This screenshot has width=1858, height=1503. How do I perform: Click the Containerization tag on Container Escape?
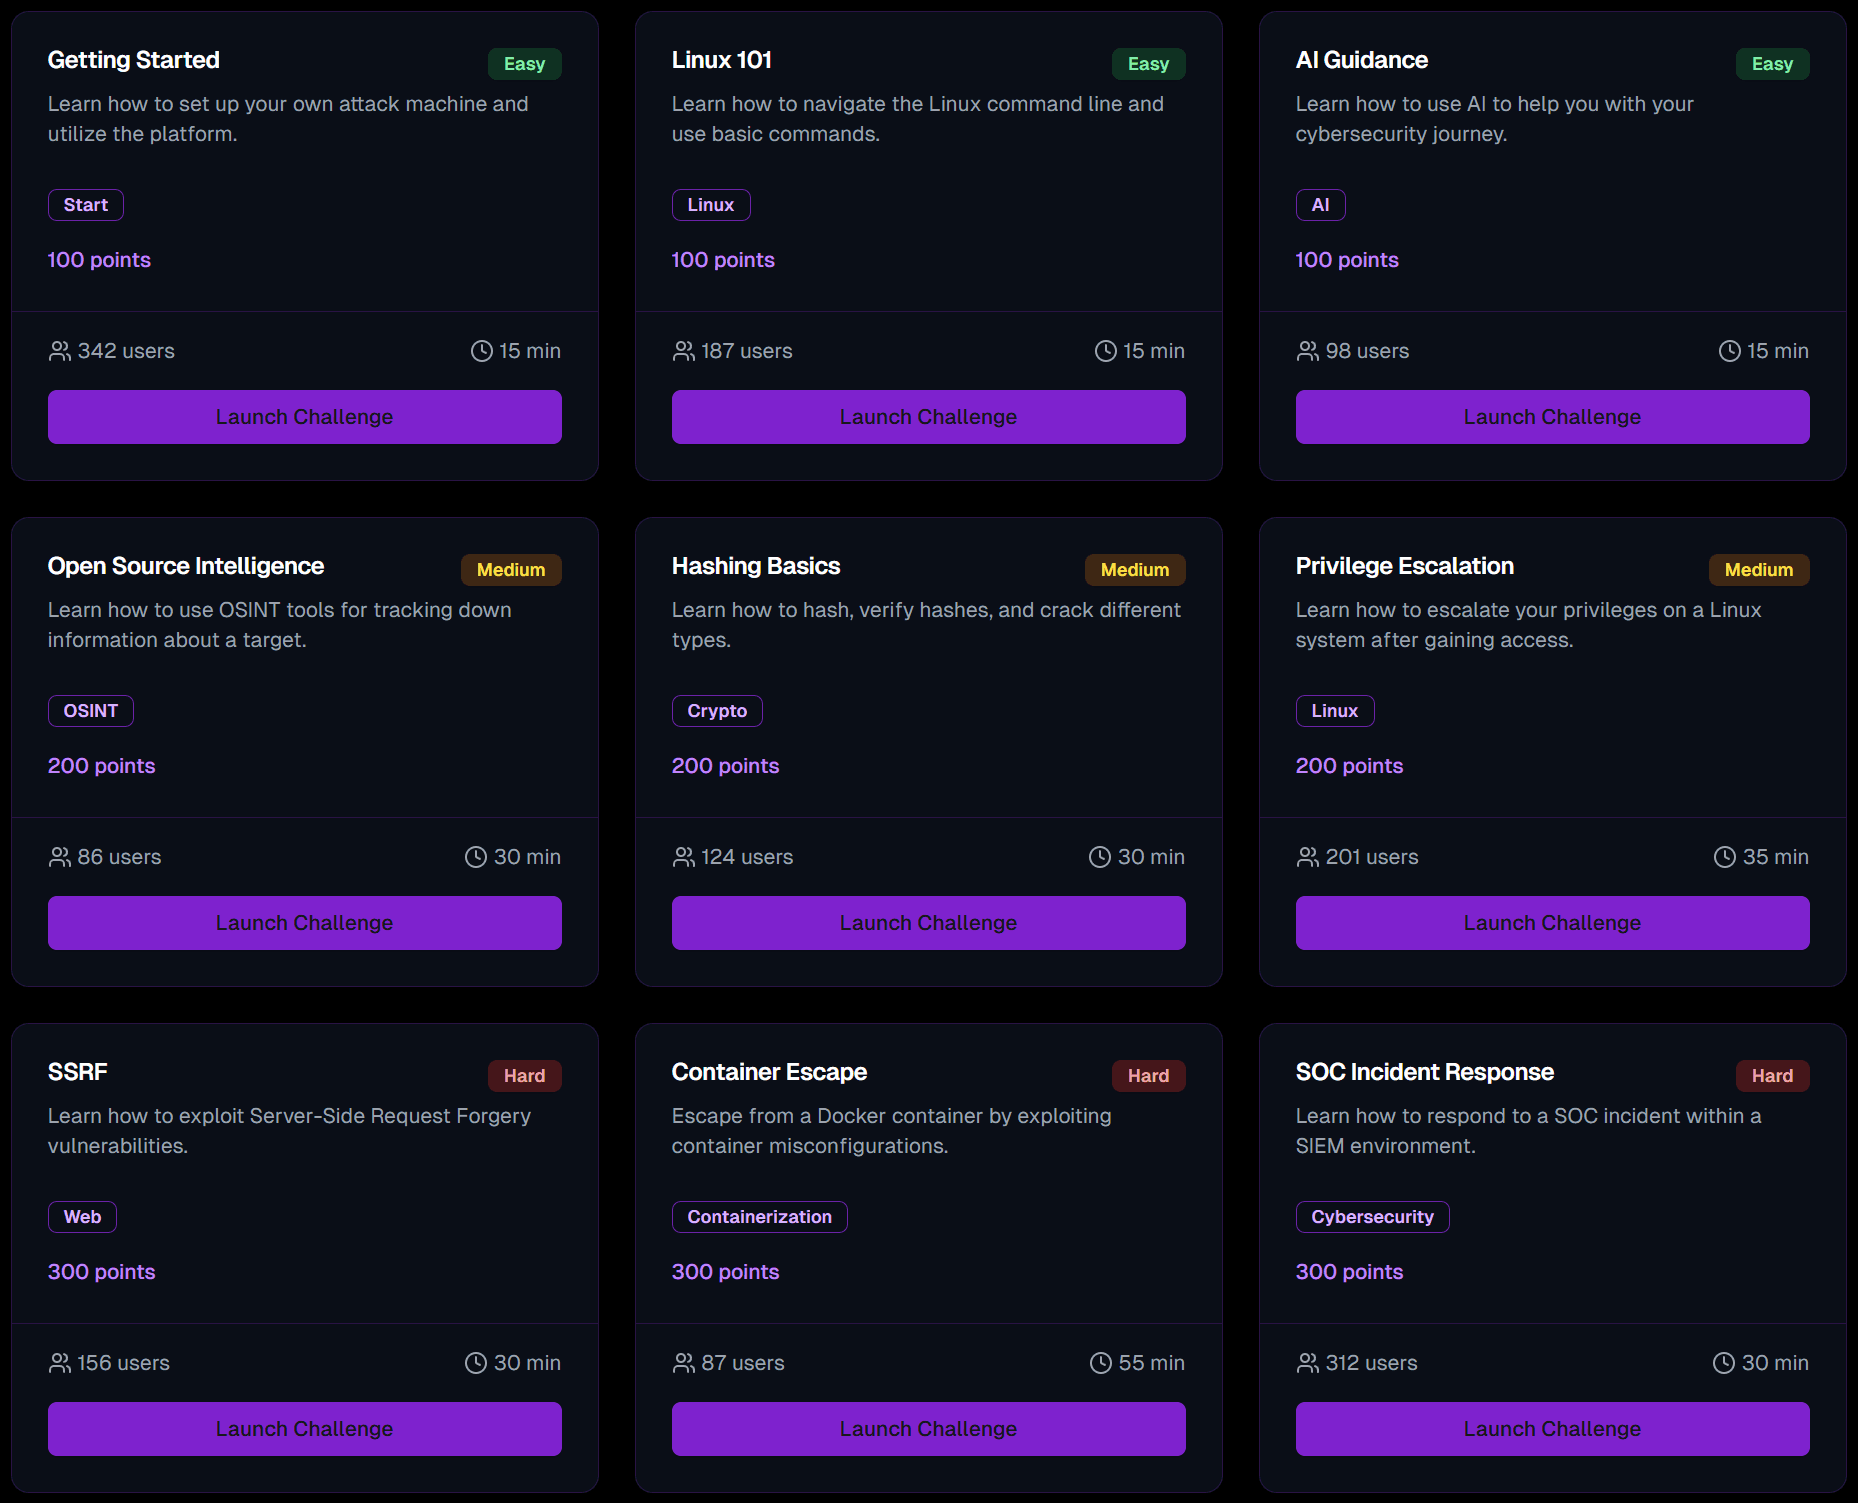click(759, 1217)
